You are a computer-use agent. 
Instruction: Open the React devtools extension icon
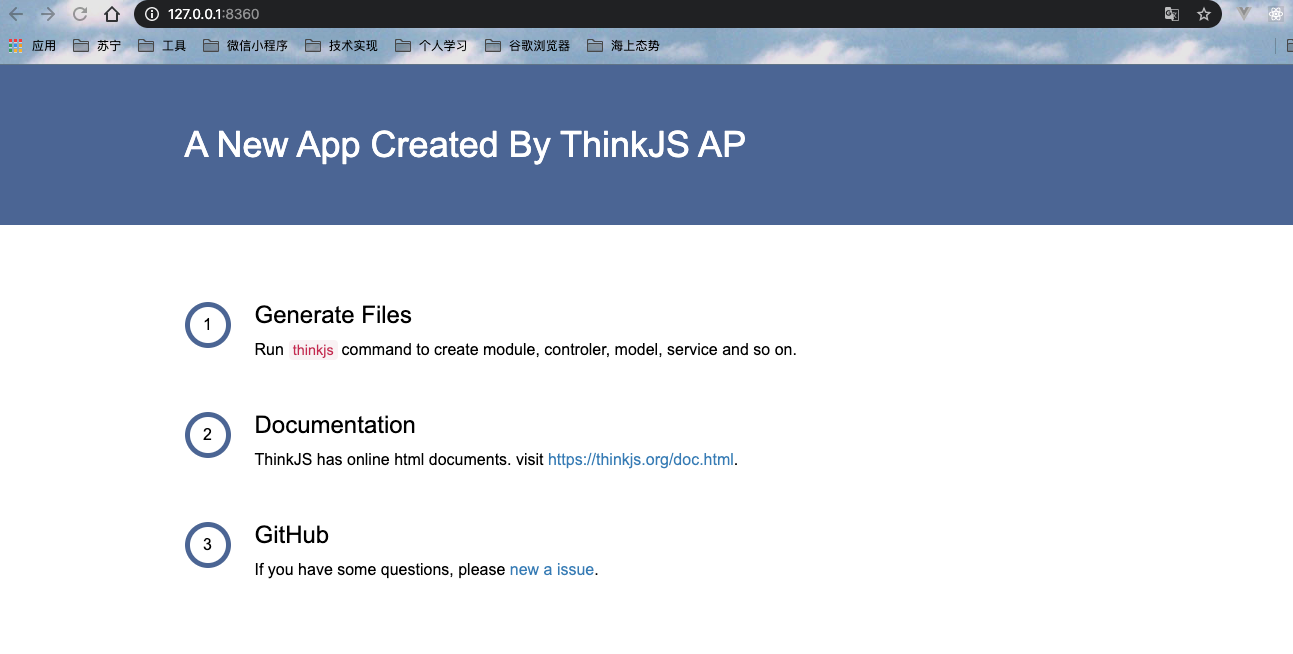(1276, 14)
